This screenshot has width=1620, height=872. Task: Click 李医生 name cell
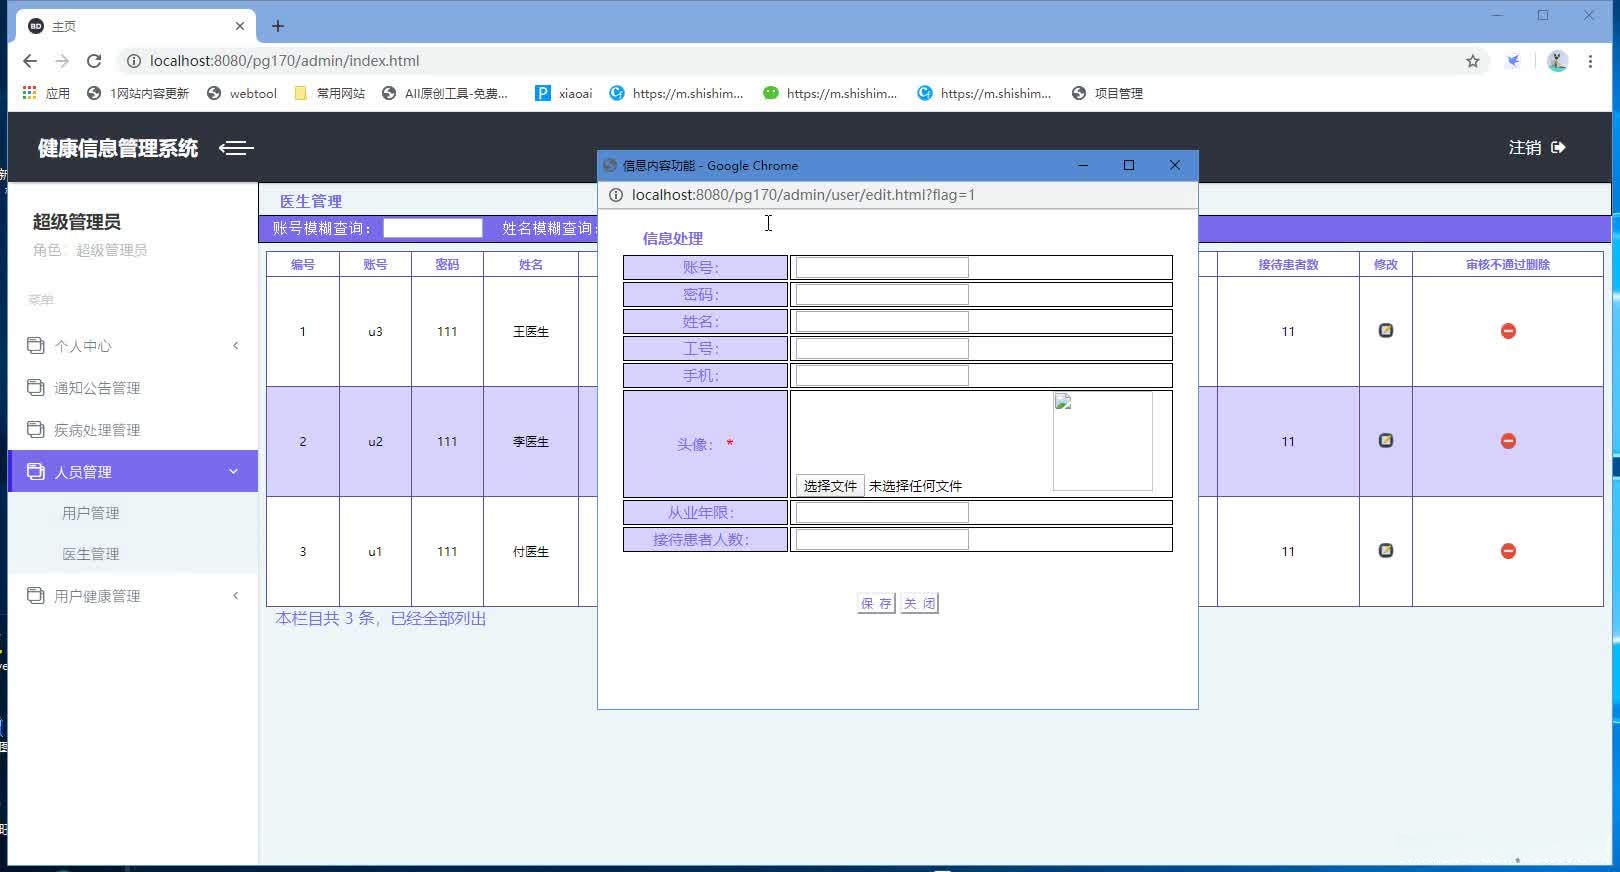tap(531, 441)
